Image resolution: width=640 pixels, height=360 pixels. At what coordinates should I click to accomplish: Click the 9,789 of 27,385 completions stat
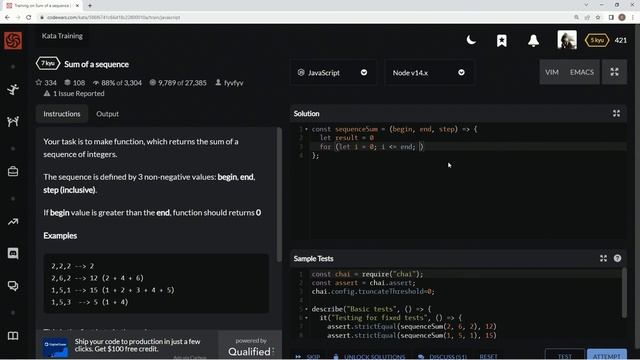178,83
